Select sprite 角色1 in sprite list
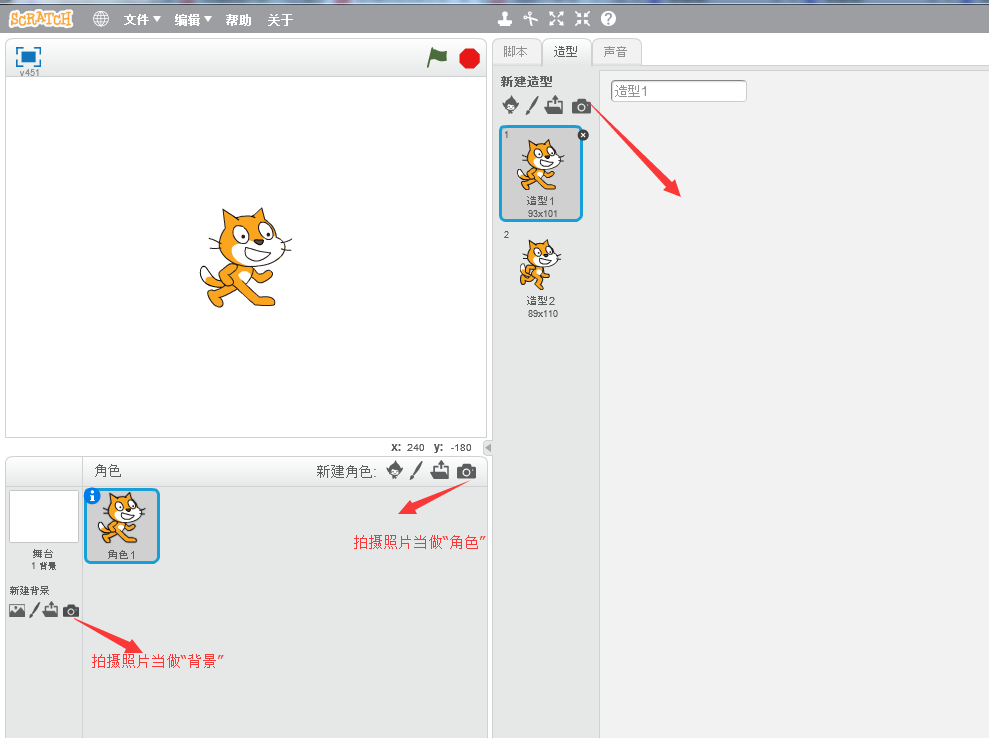Viewport: 989px width, 738px height. 122,525
